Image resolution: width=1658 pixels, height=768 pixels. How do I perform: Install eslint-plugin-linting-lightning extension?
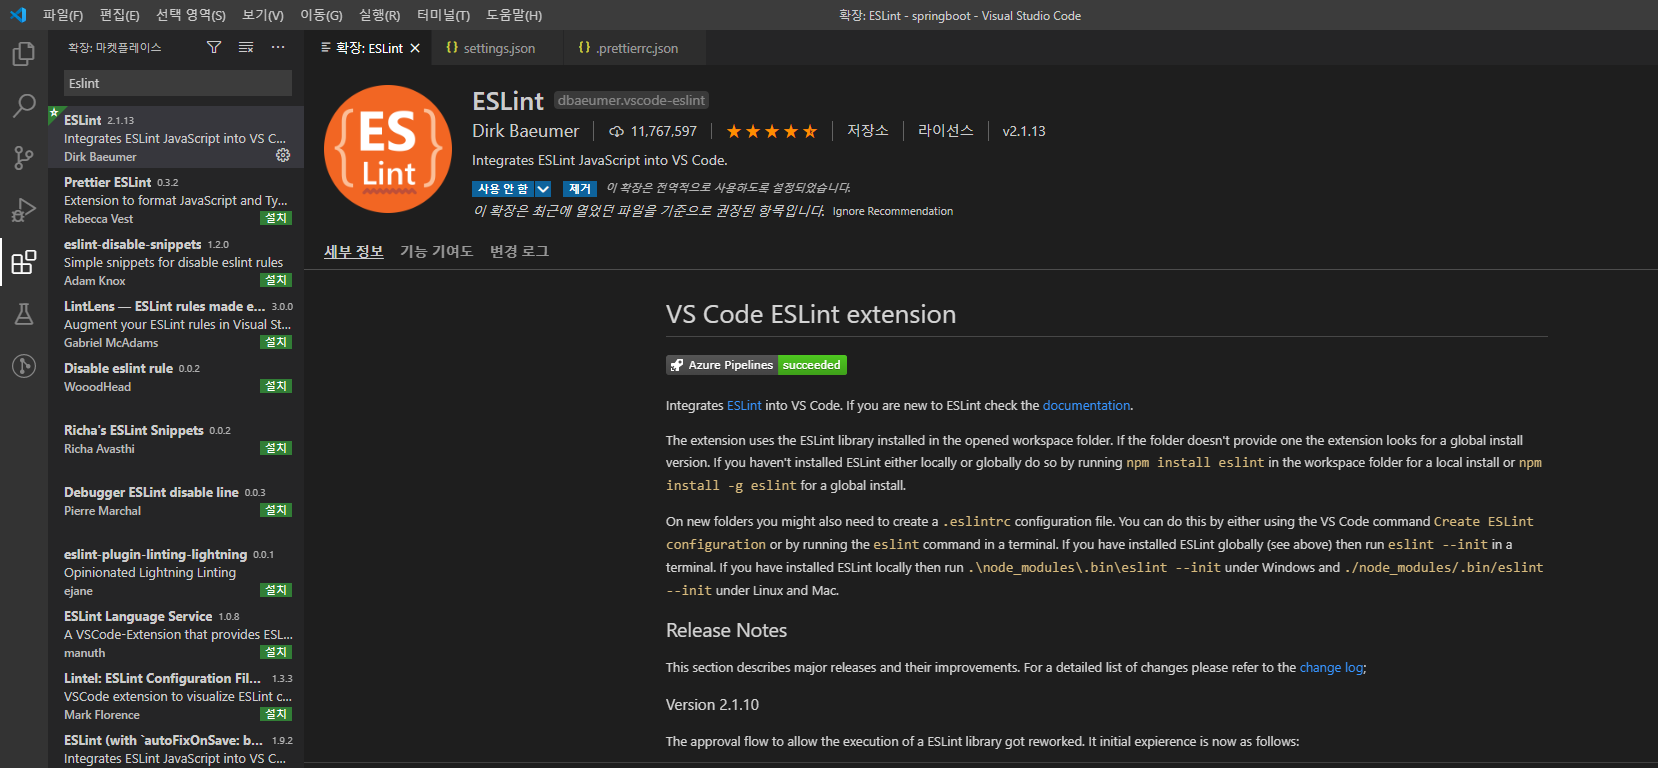point(276,590)
